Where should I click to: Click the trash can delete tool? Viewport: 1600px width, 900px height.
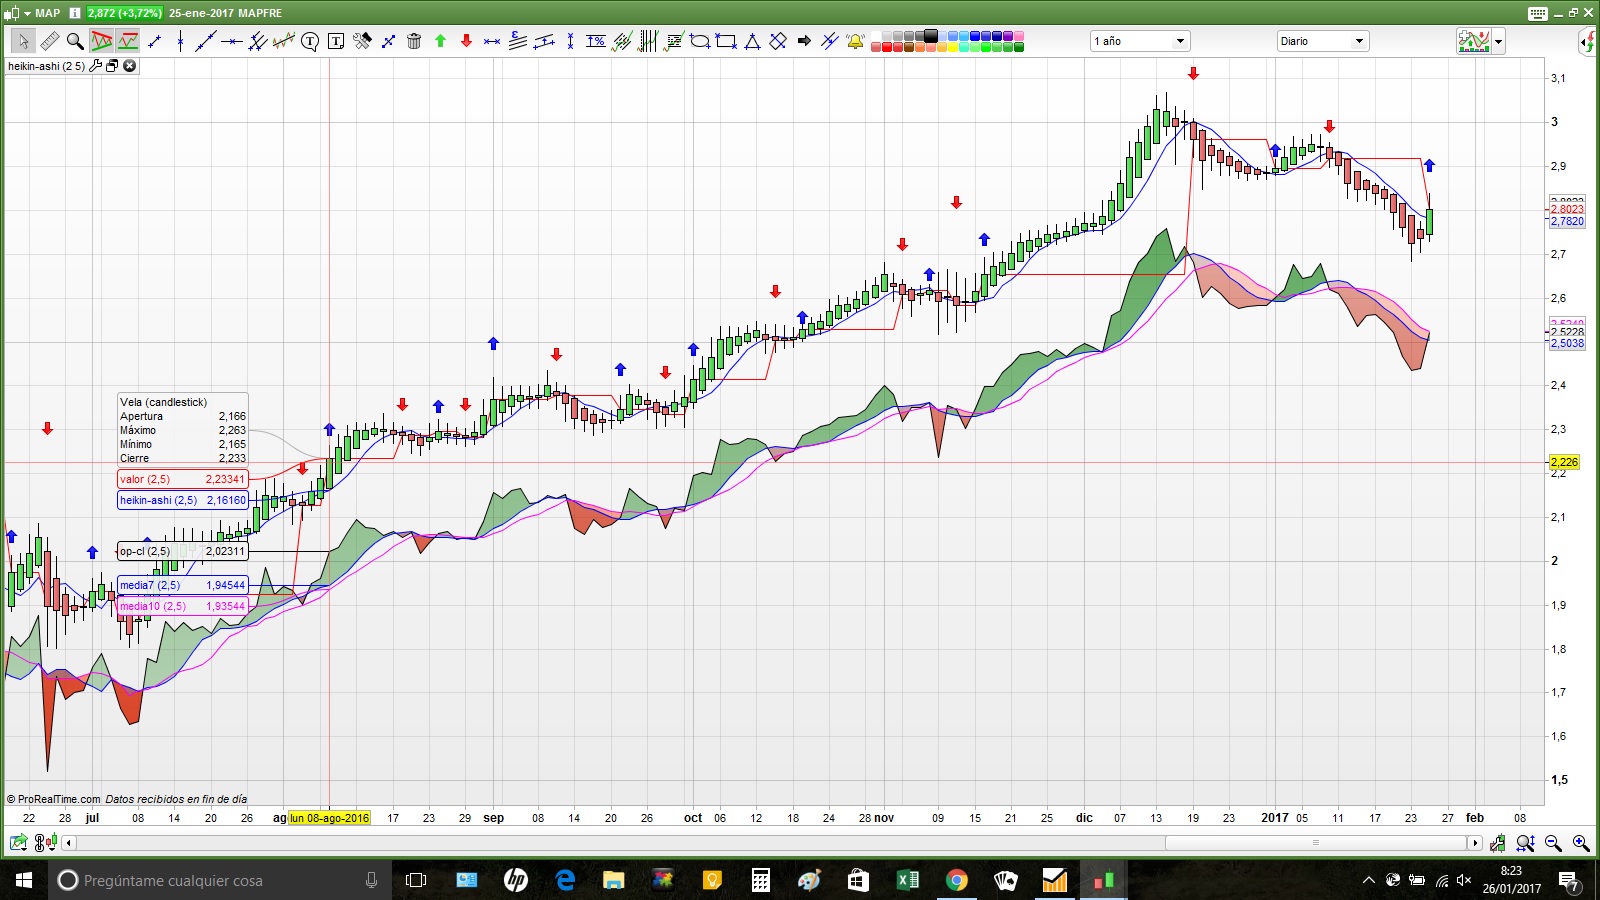point(414,41)
